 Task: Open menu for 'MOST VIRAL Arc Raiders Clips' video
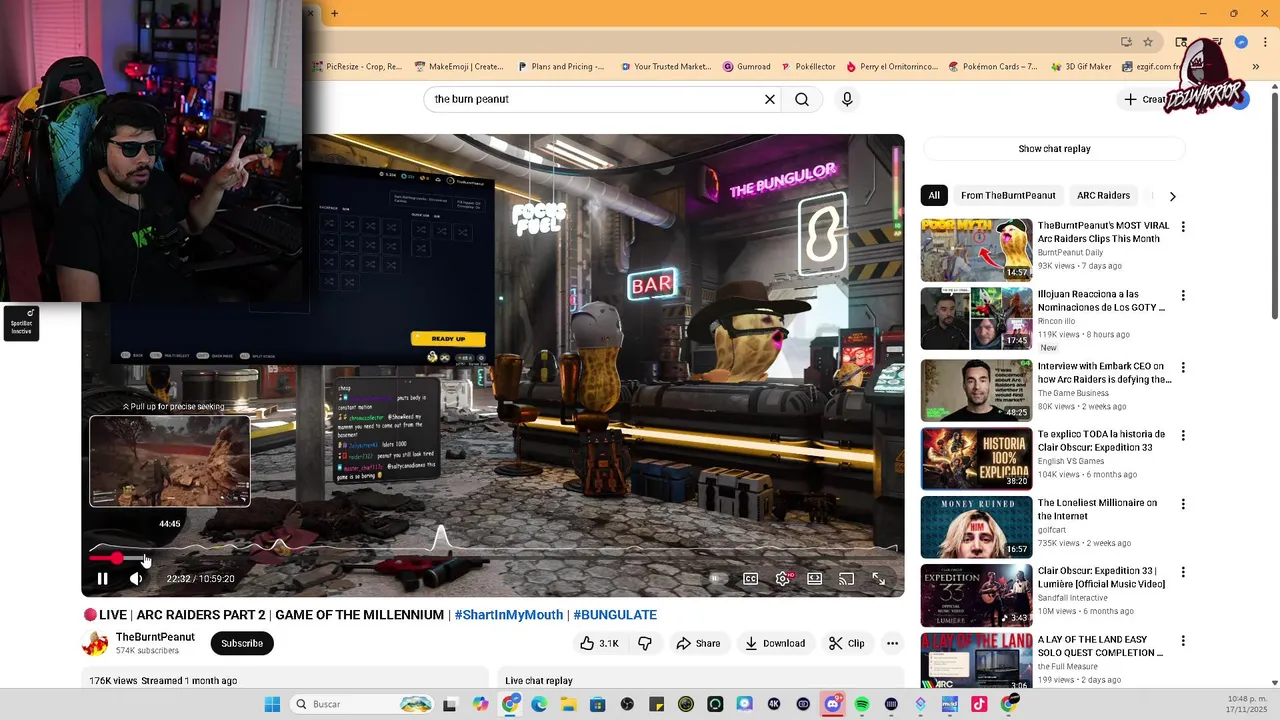click(x=1183, y=227)
